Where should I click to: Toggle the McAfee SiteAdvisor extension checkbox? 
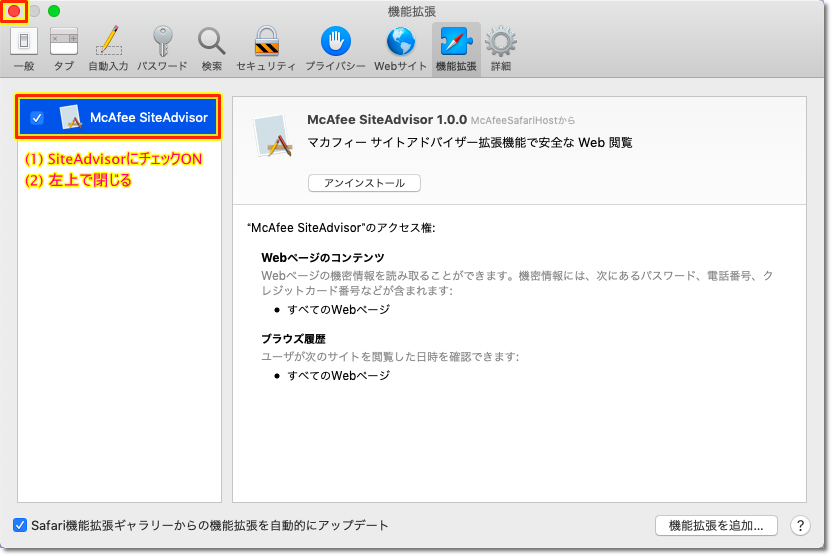tap(37, 118)
